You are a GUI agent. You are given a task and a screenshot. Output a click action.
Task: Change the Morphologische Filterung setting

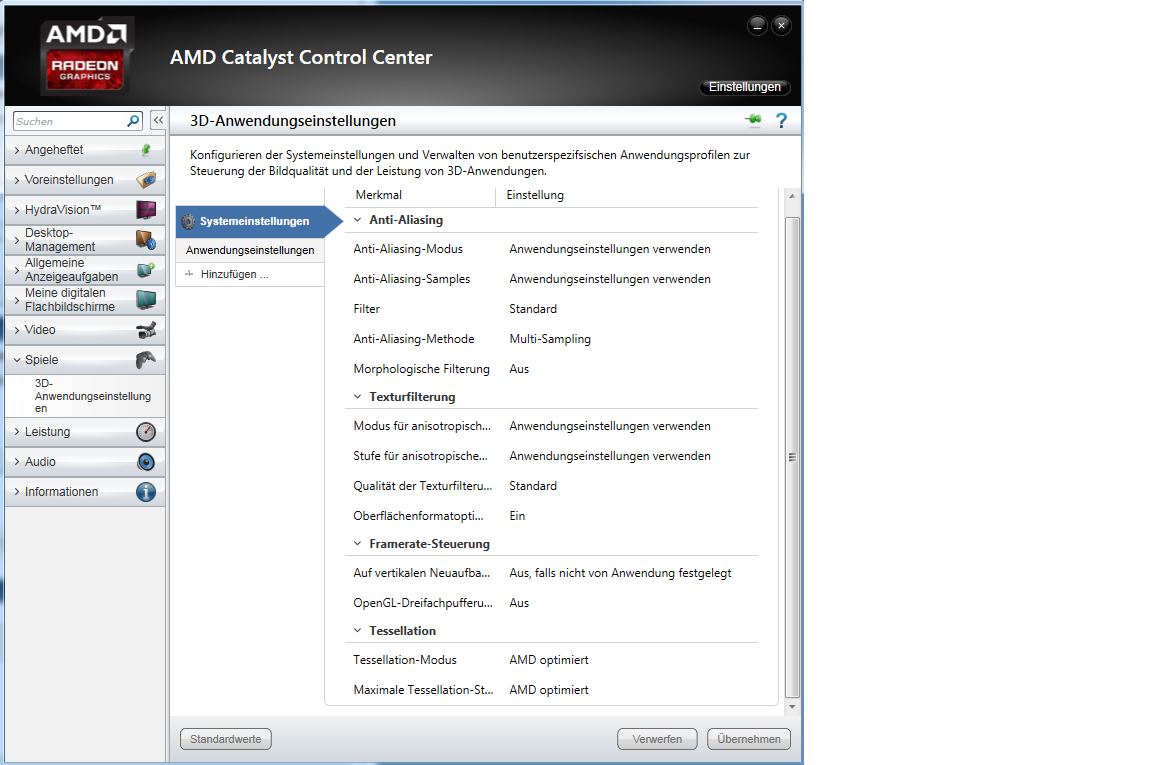click(519, 369)
